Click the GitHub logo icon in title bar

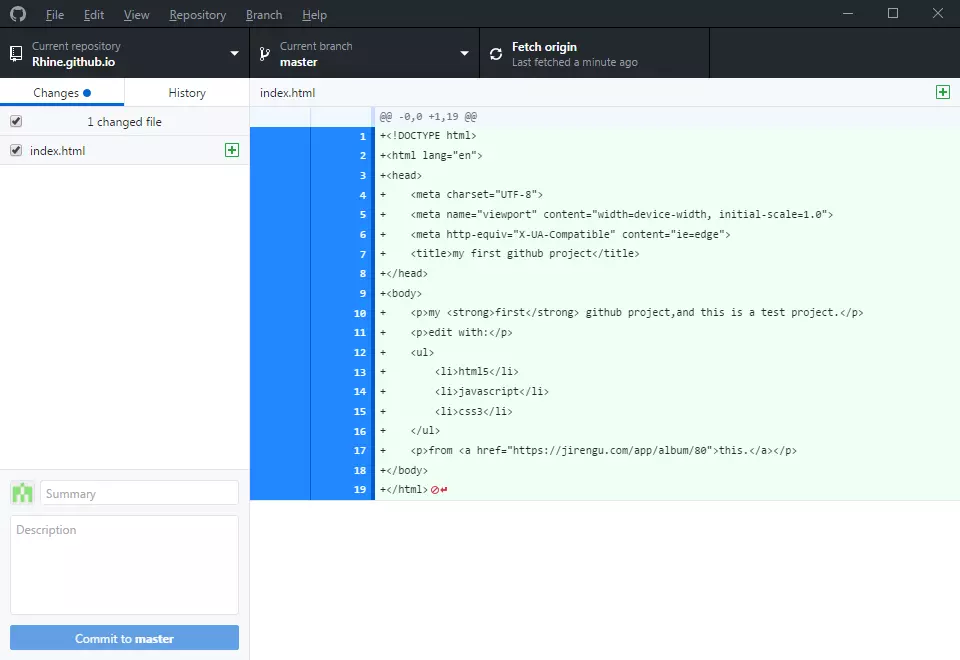pyautogui.click(x=18, y=14)
